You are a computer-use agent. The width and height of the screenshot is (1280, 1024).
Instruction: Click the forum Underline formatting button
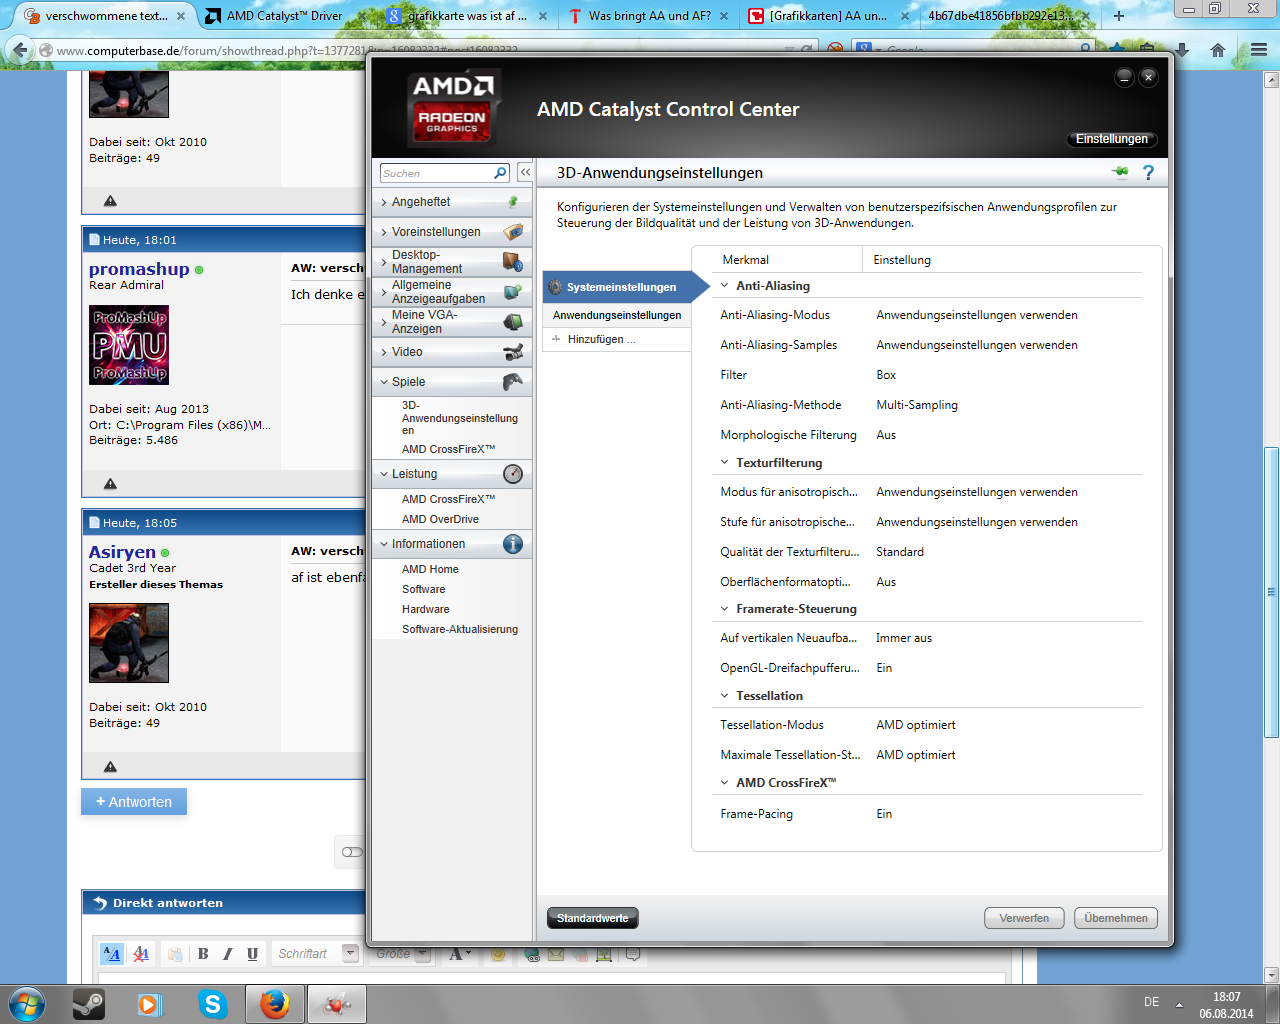tap(252, 954)
